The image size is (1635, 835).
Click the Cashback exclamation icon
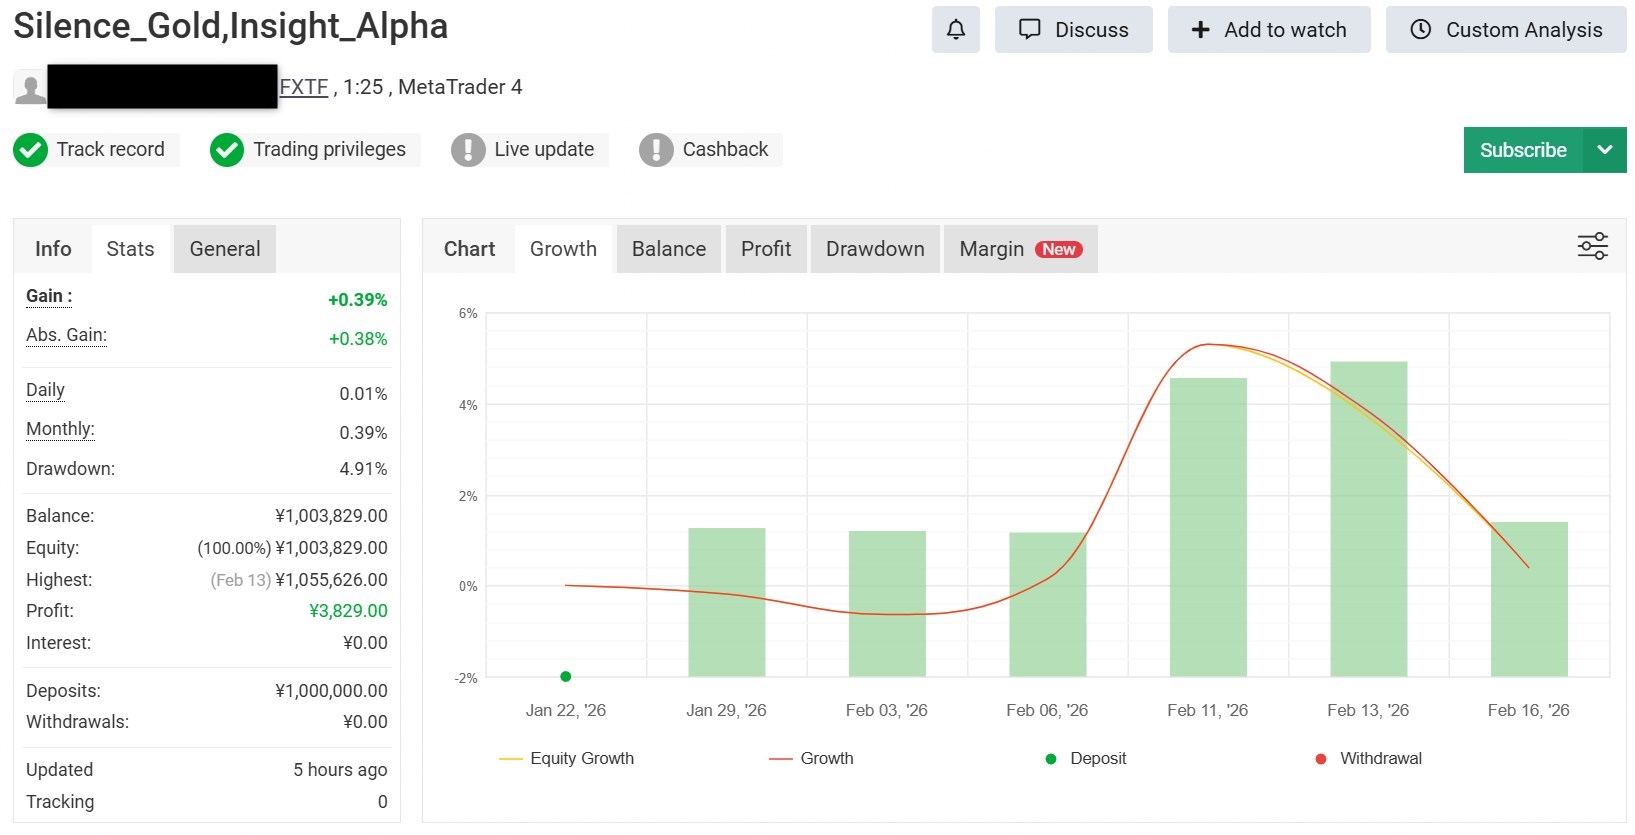656,150
